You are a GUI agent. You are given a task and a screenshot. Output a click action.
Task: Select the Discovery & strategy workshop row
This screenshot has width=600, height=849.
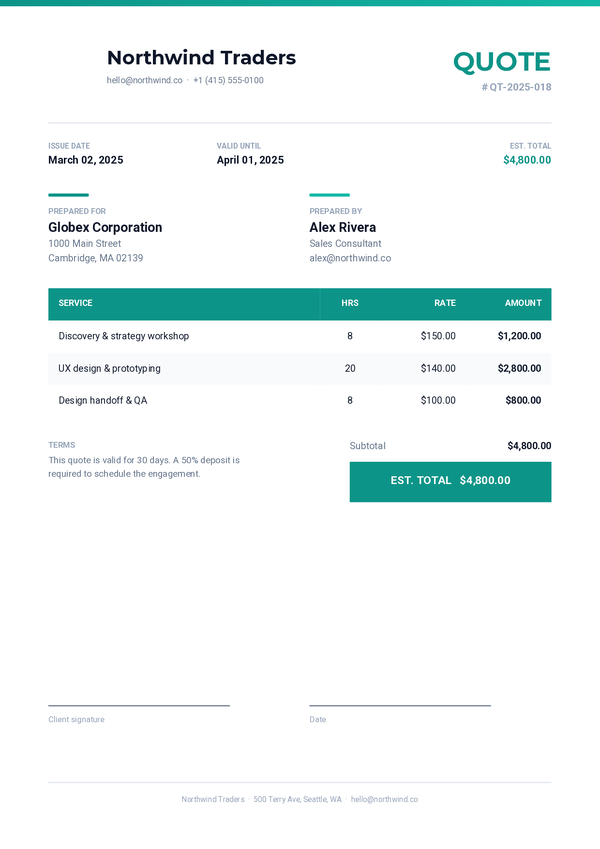tap(299, 336)
